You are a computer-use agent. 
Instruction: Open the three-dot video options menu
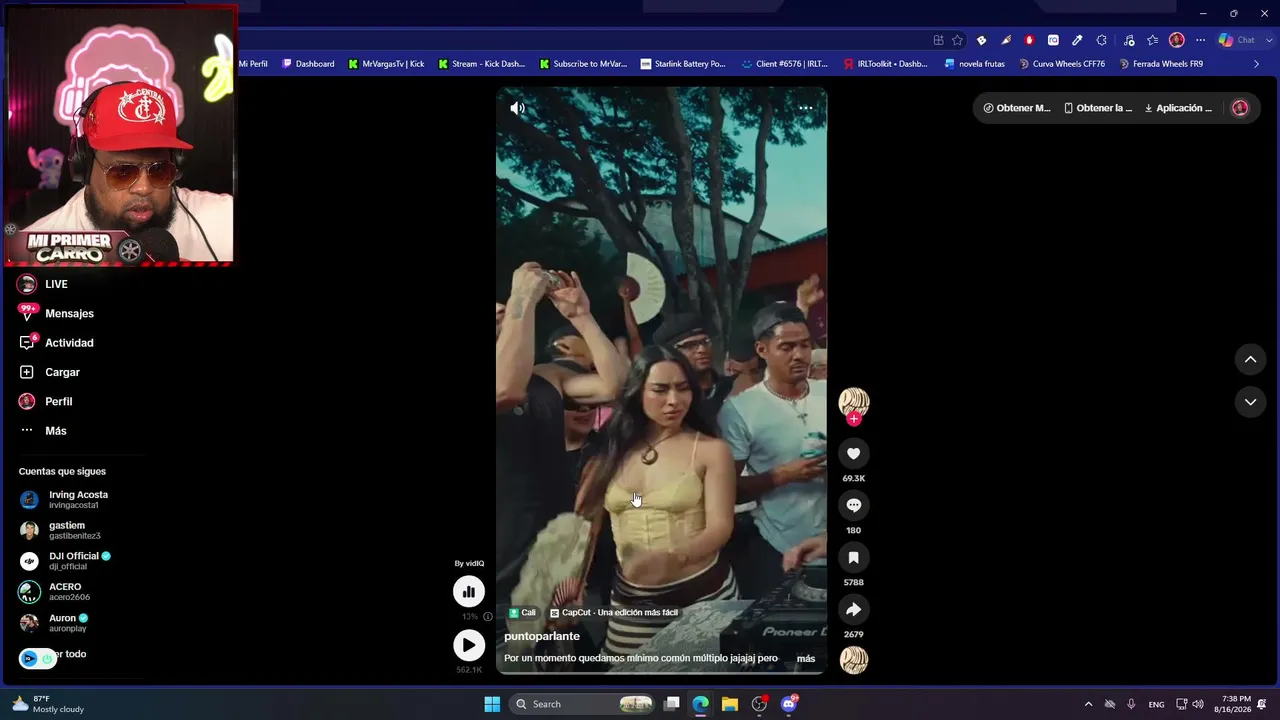click(805, 108)
